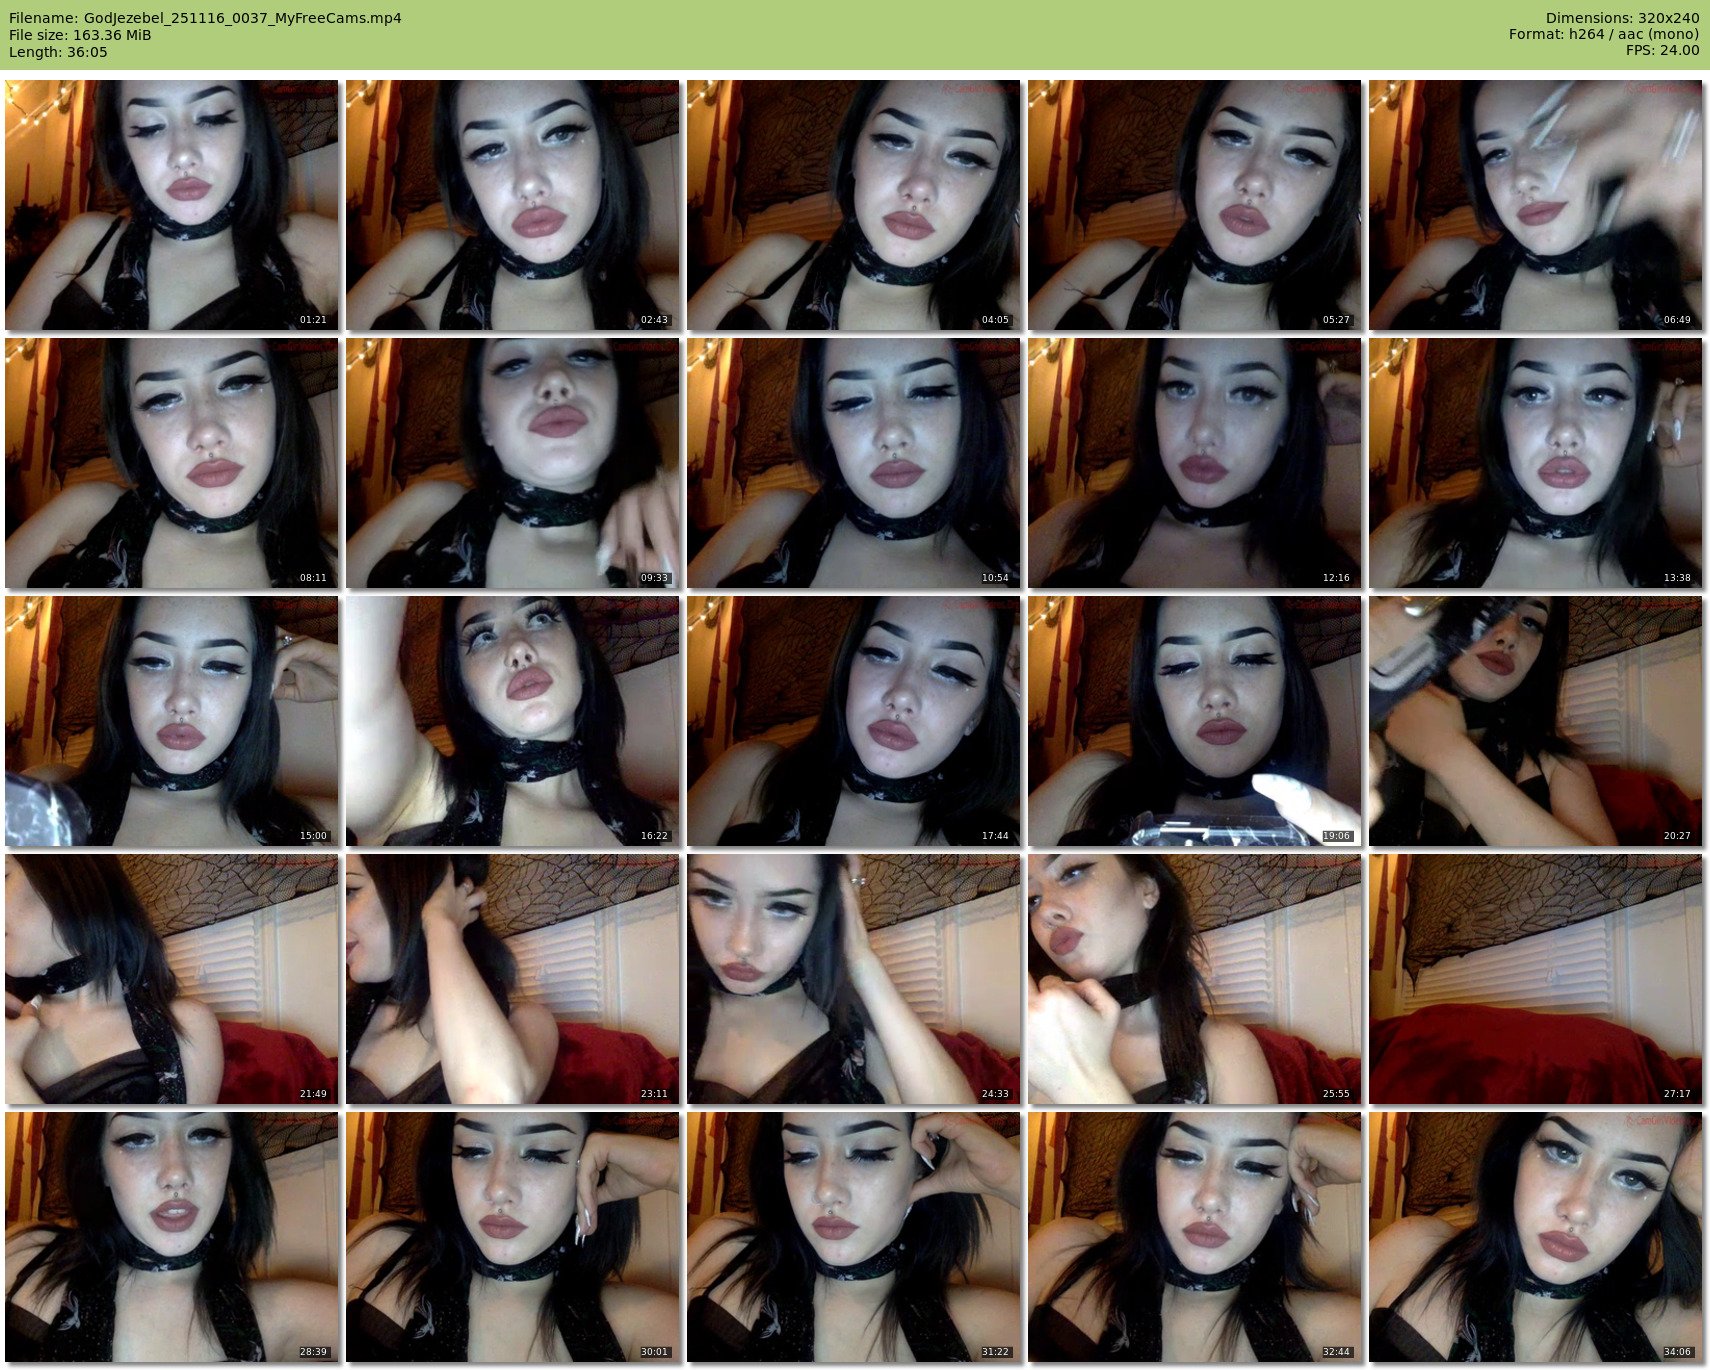Select the 'FPS: 24.00' text
The height and width of the screenshot is (1370, 1710).
pos(1662,52)
